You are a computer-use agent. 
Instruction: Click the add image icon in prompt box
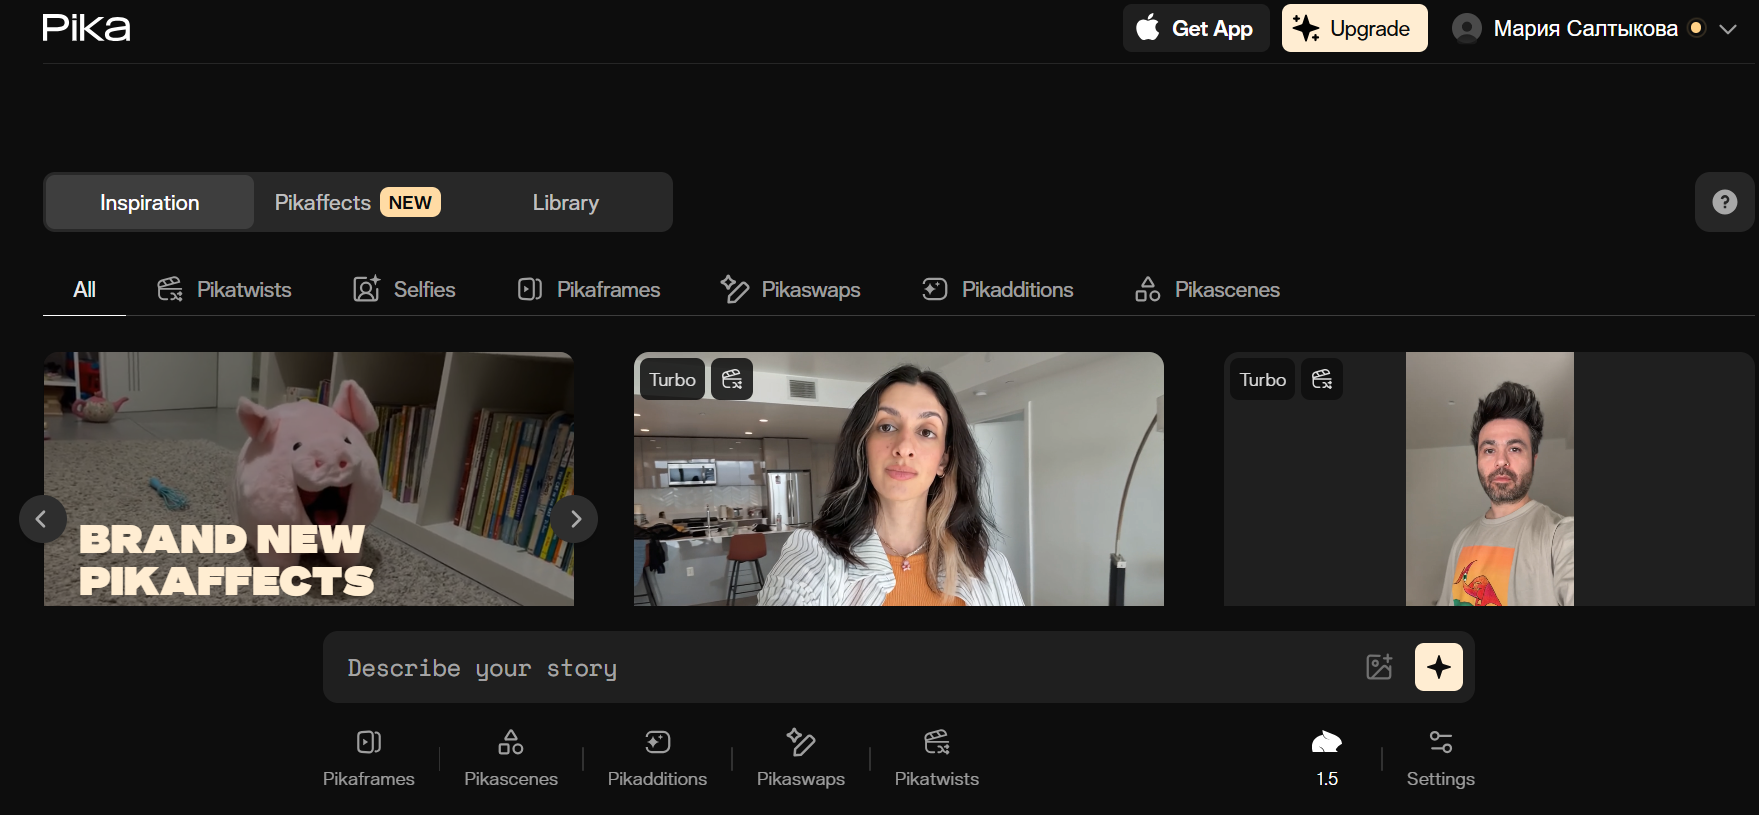tap(1379, 667)
